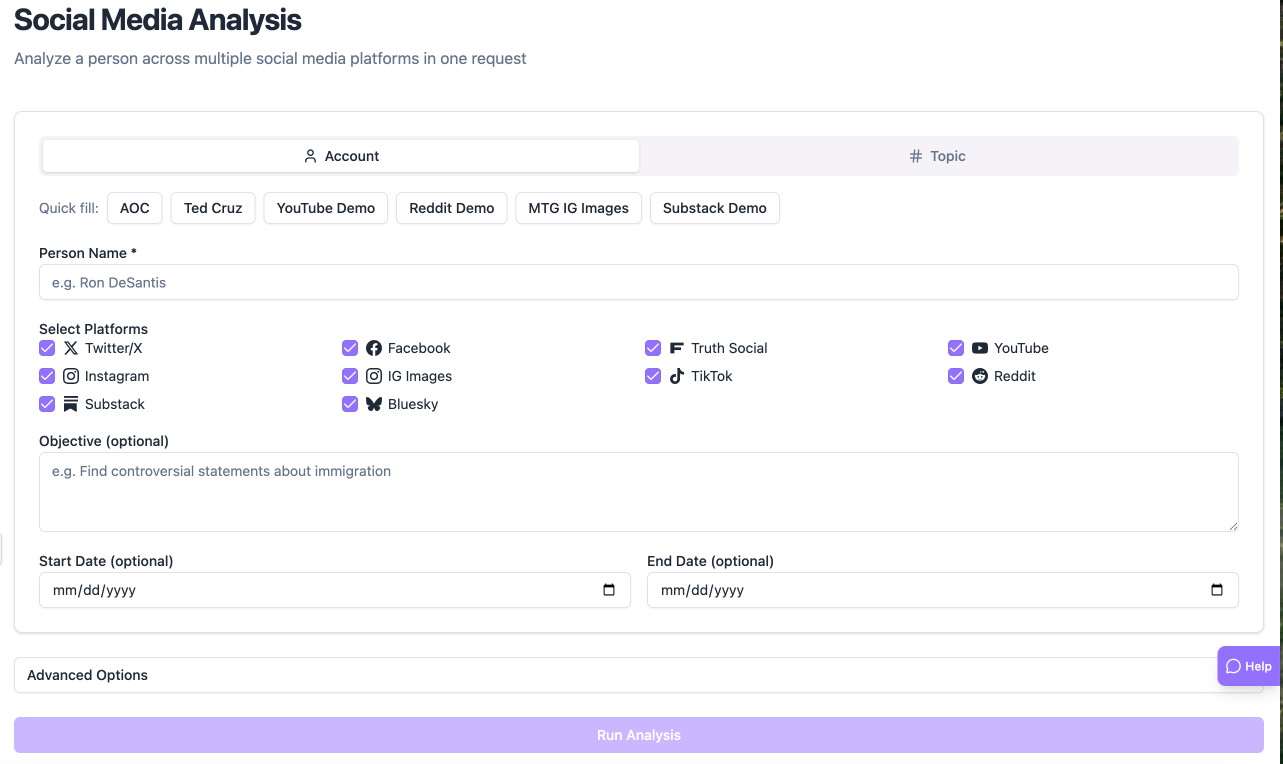Viewport: 1283px width, 764px height.
Task: Switch to the Account tab
Action: (x=341, y=156)
